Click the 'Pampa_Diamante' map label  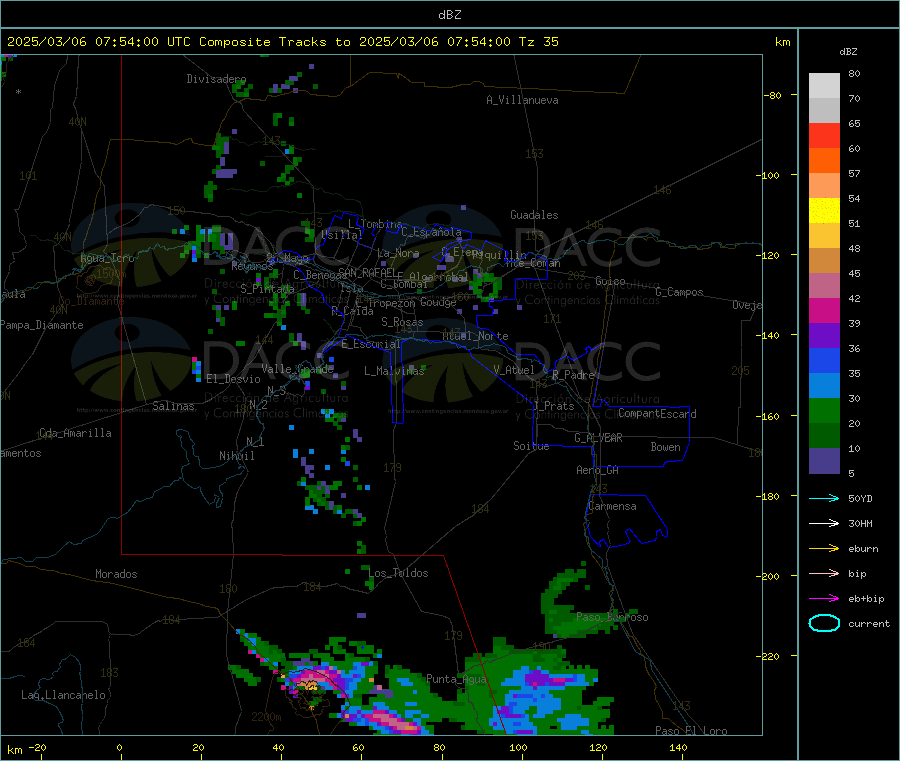pyautogui.click(x=42, y=325)
